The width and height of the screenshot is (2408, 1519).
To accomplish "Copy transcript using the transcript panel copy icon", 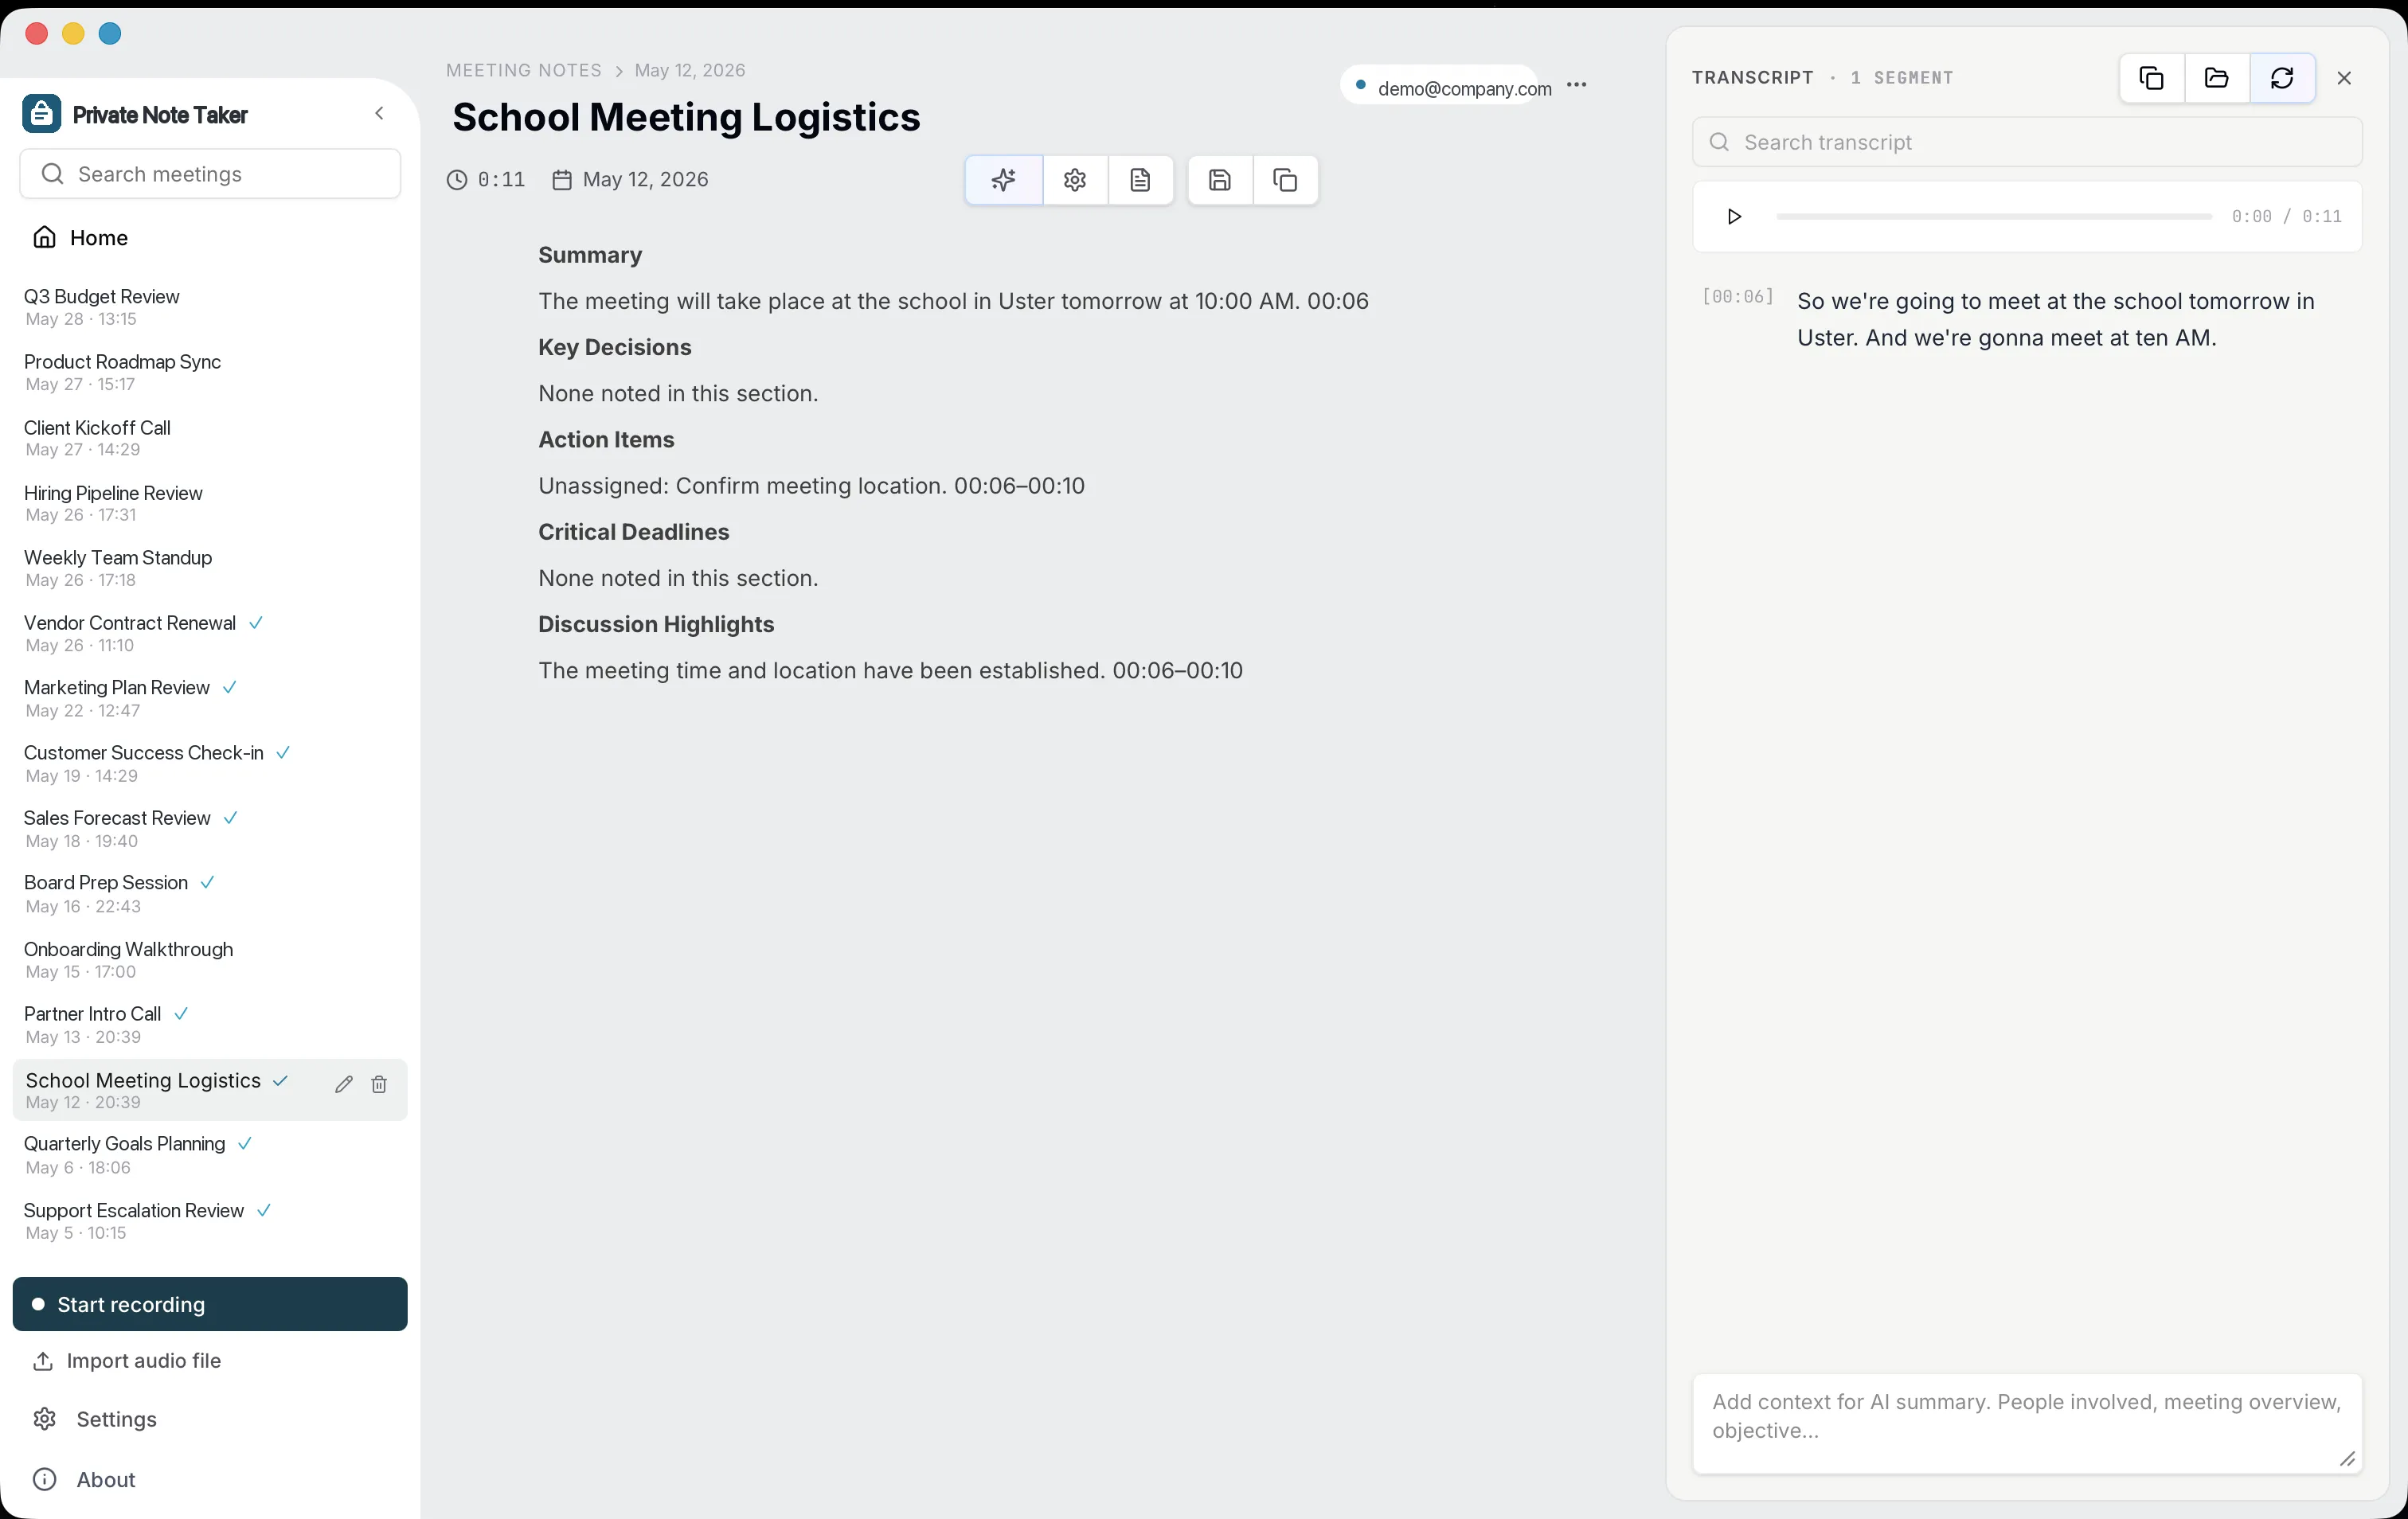I will (x=2151, y=78).
